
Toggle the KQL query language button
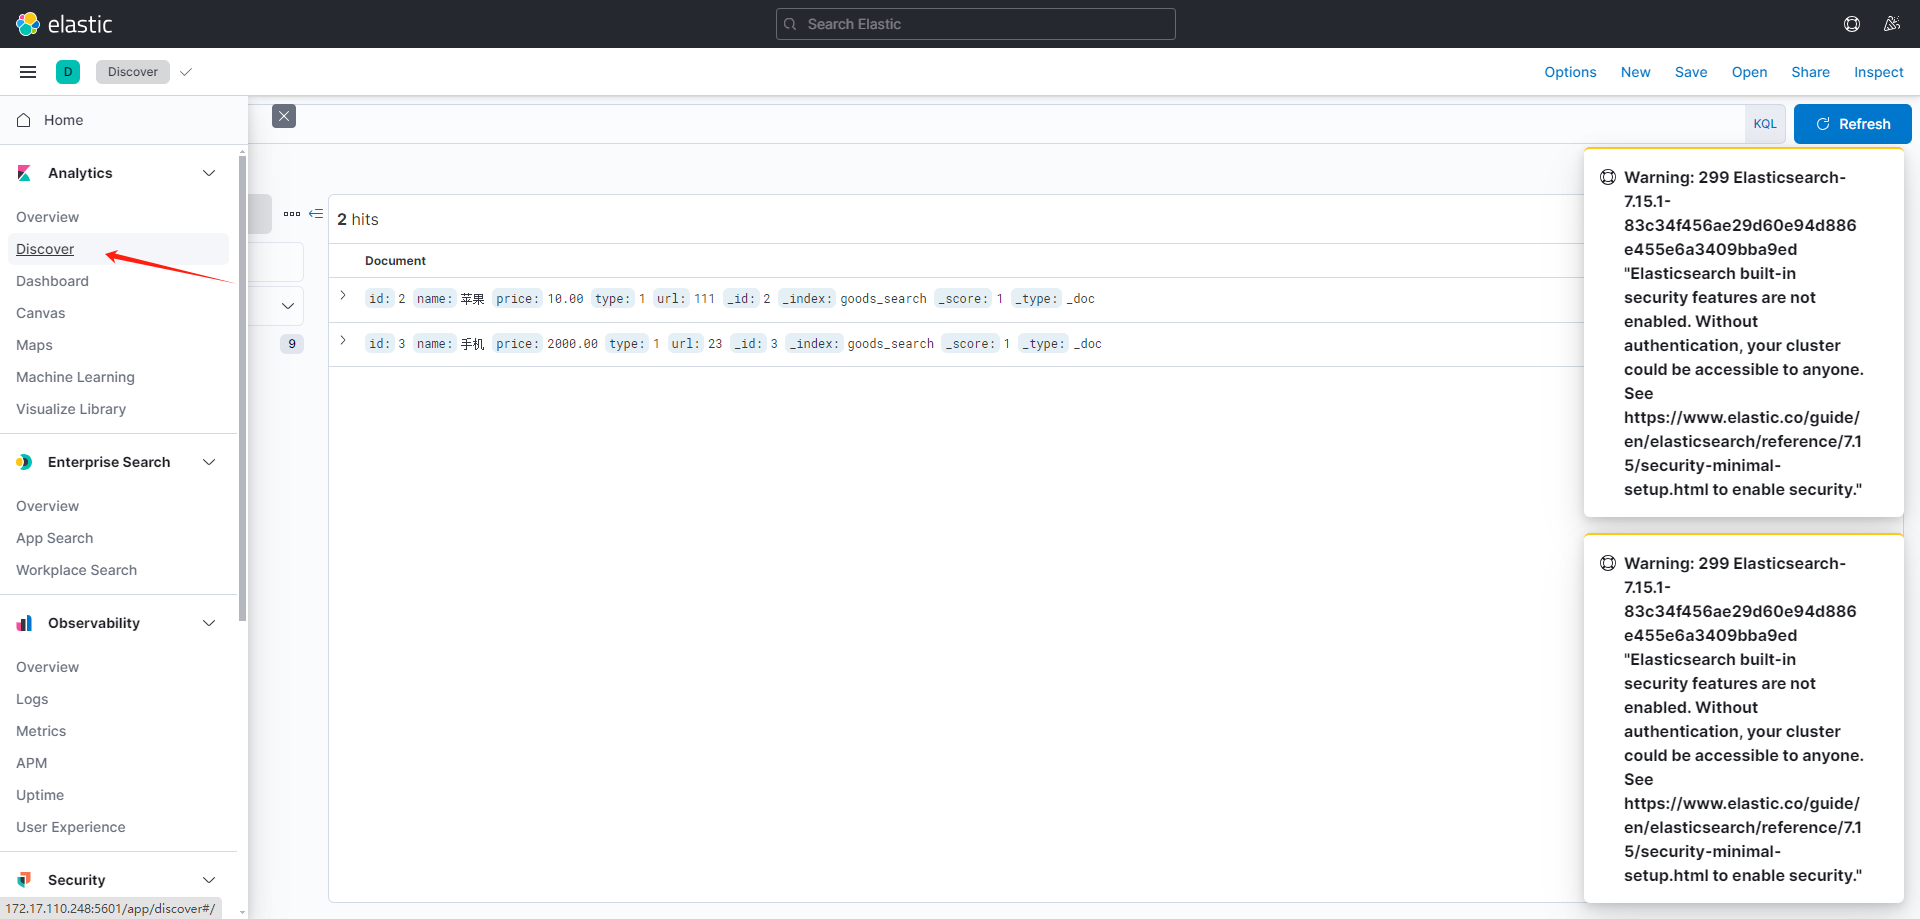point(1765,124)
